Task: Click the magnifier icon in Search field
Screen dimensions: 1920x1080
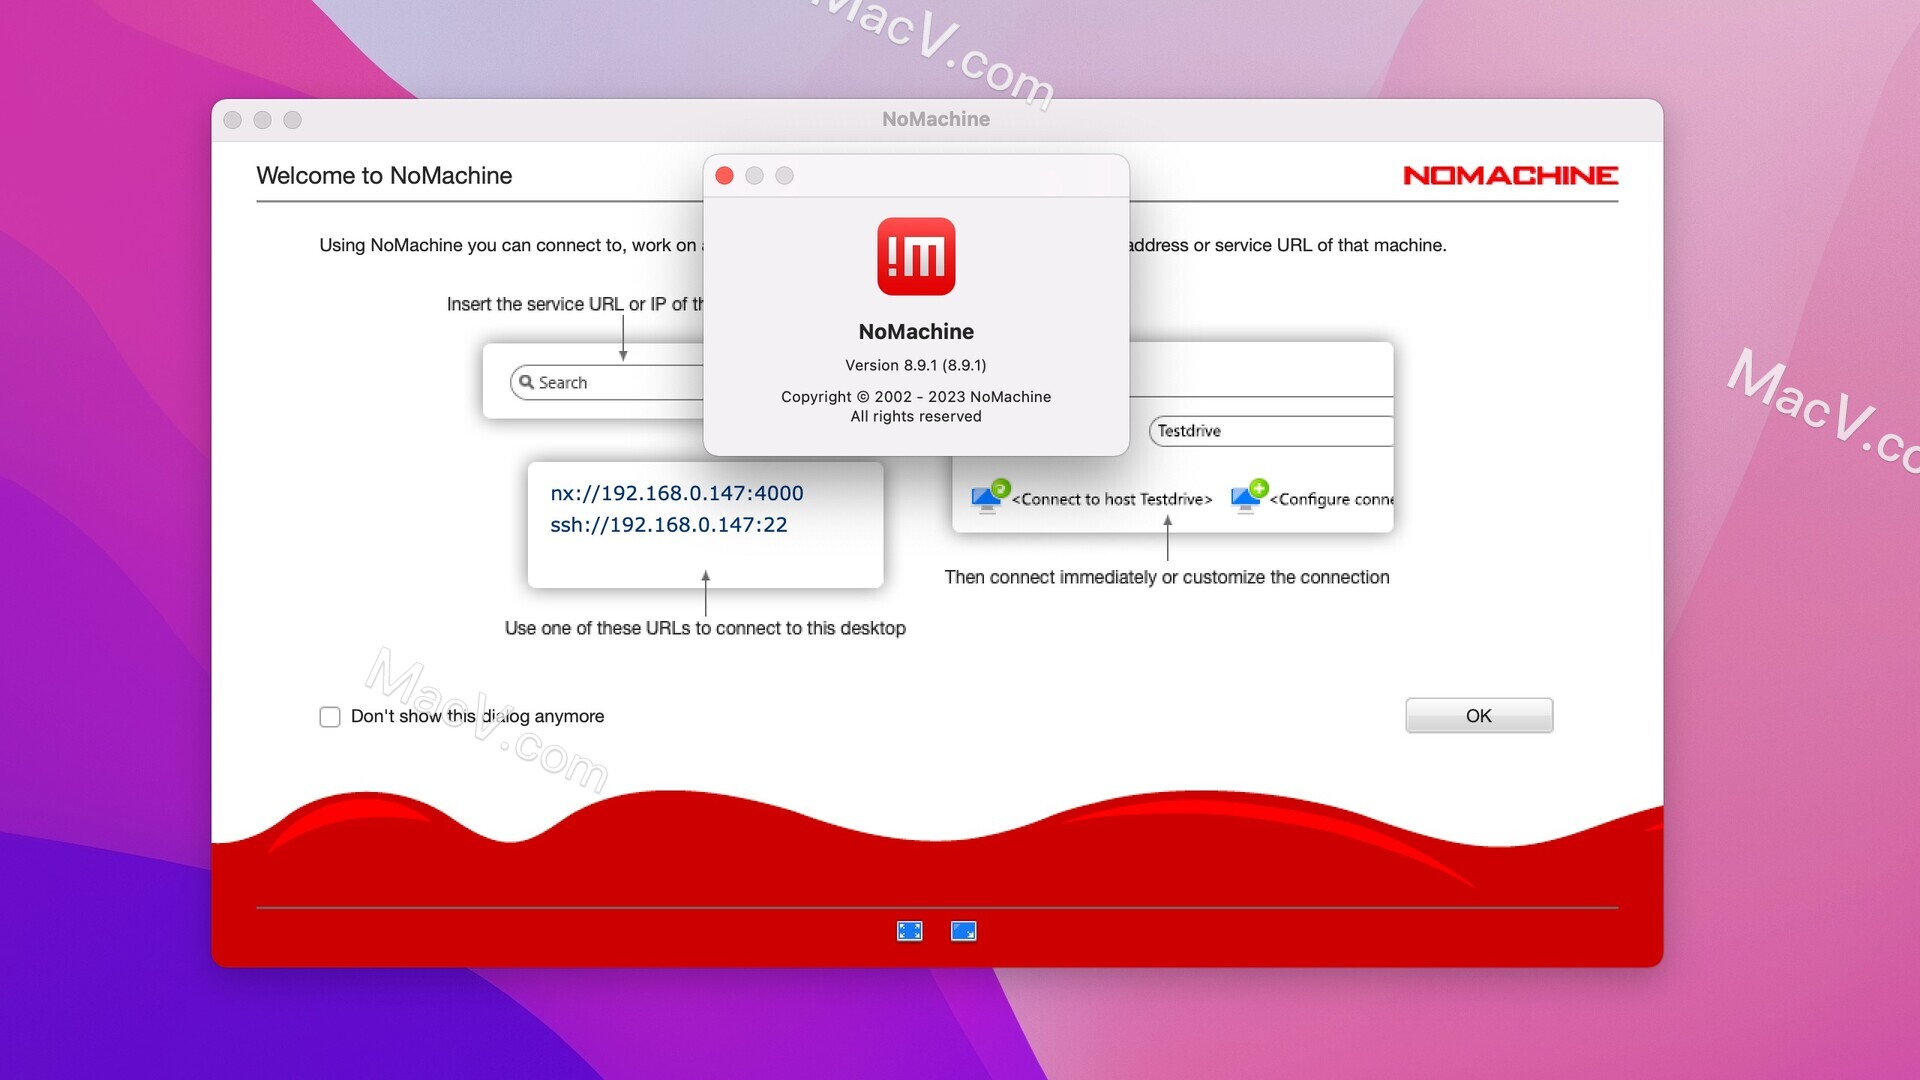Action: click(526, 382)
